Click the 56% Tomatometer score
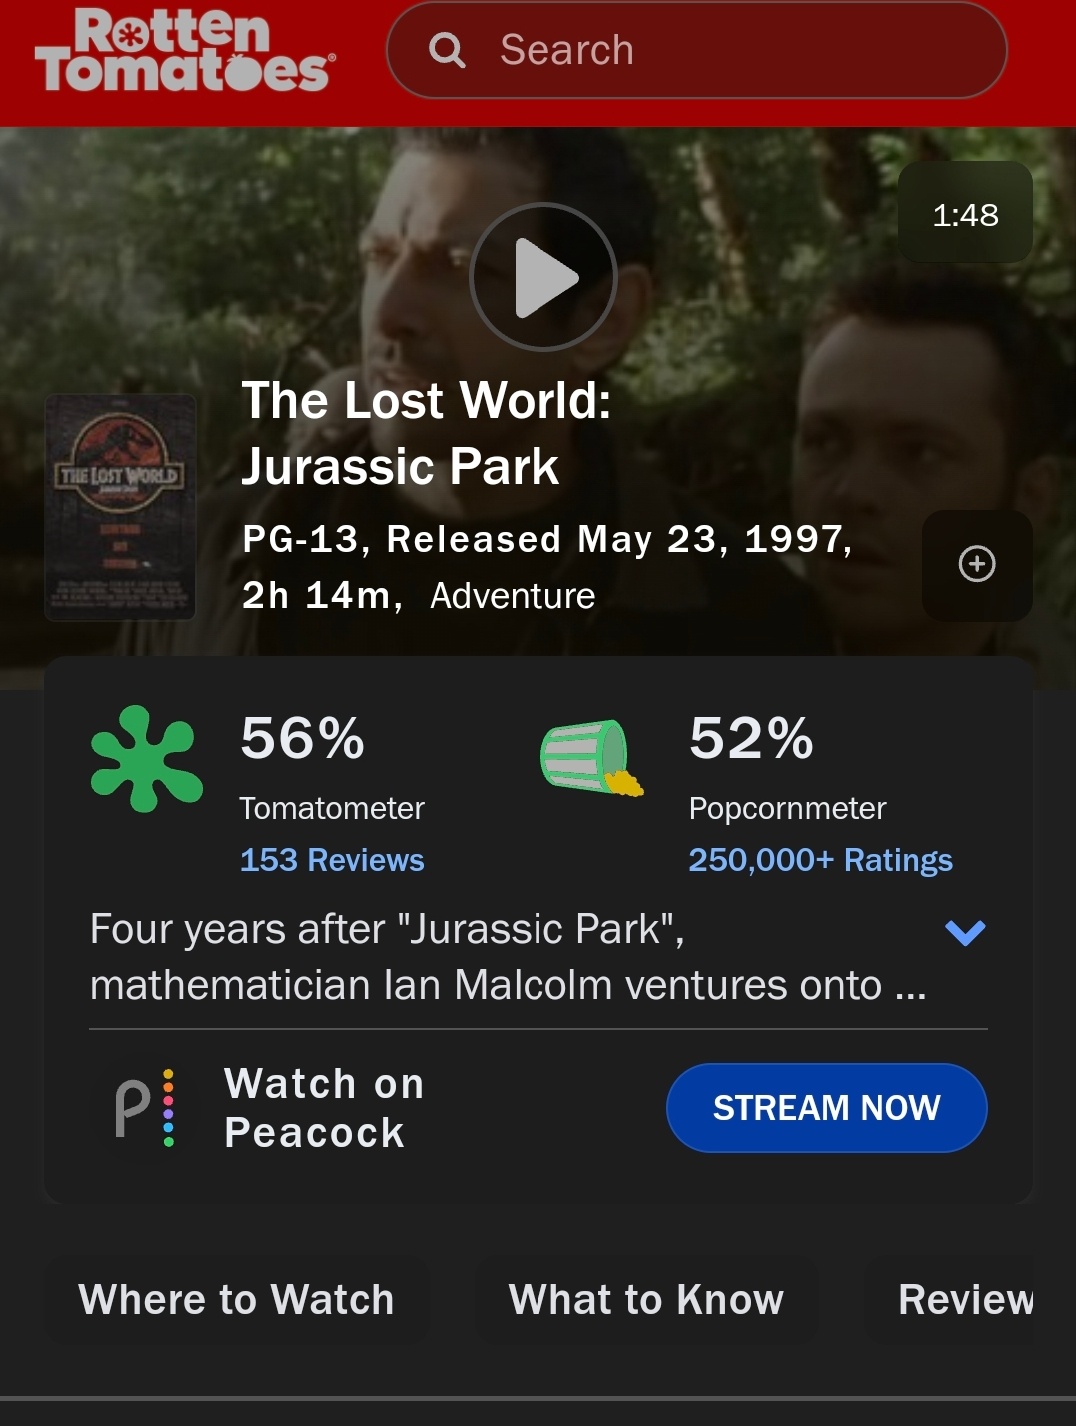The image size is (1076, 1426). [x=303, y=739]
